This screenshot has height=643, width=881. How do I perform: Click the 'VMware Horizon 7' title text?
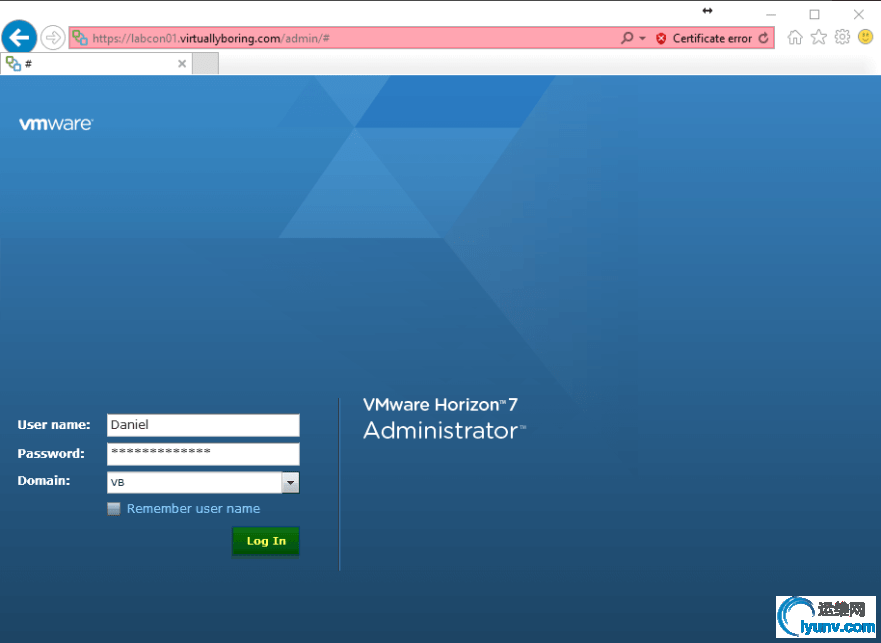pyautogui.click(x=440, y=405)
